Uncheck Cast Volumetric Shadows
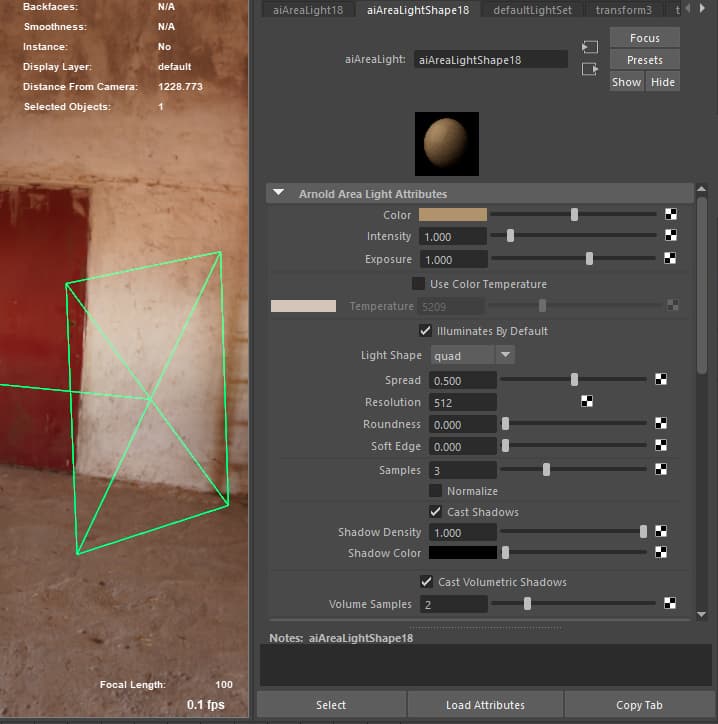 pyautogui.click(x=426, y=582)
